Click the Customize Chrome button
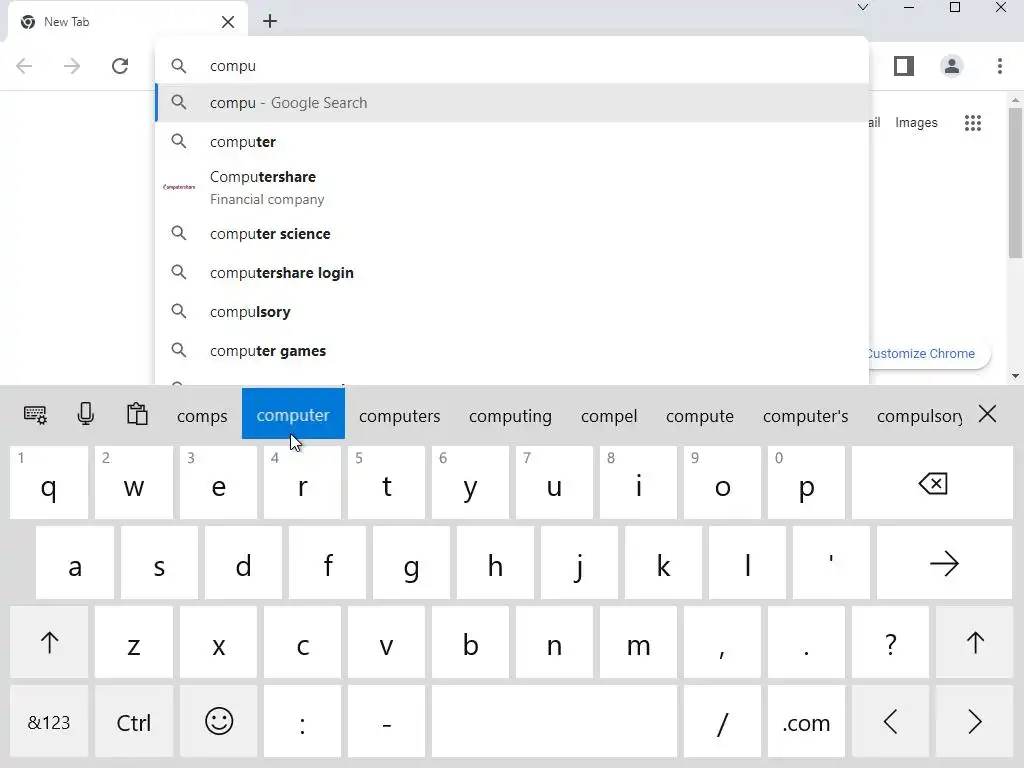This screenshot has width=1024, height=768. tap(927, 353)
